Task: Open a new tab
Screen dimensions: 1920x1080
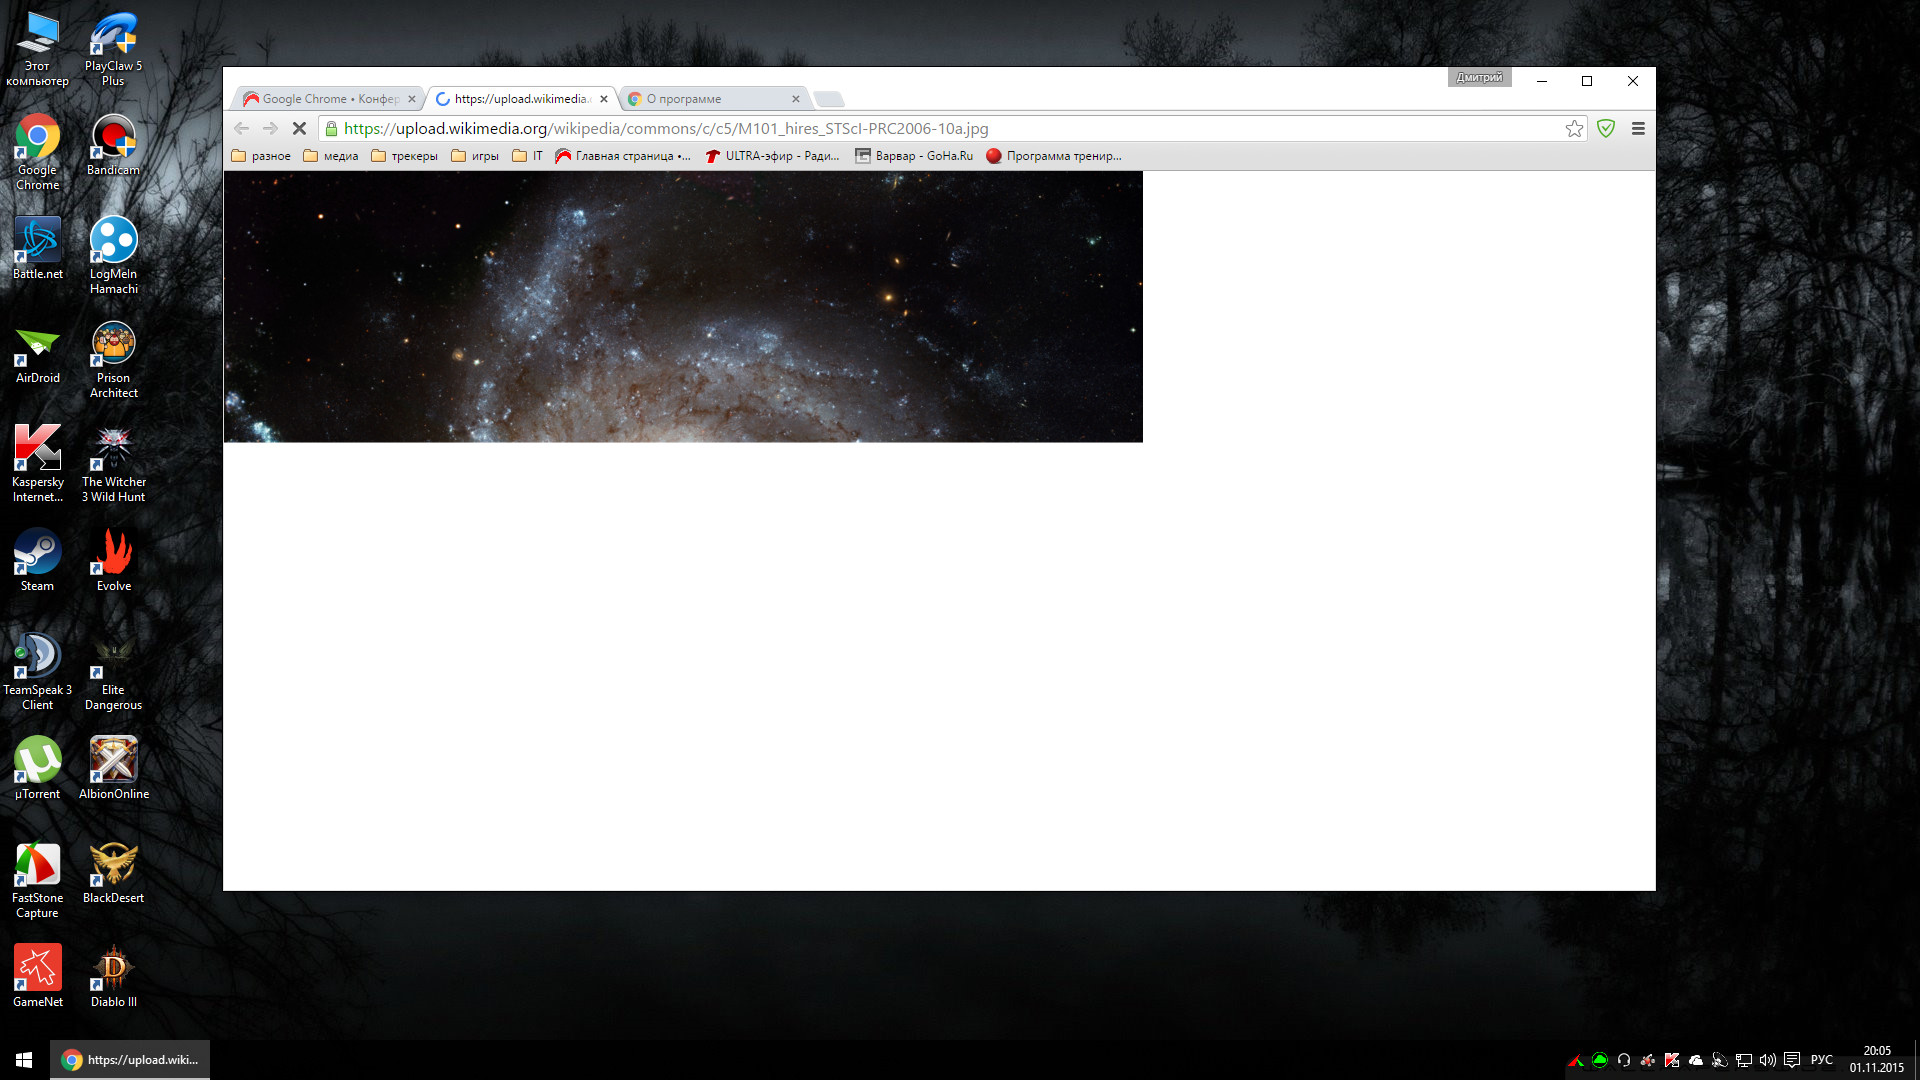Action: pos(828,99)
